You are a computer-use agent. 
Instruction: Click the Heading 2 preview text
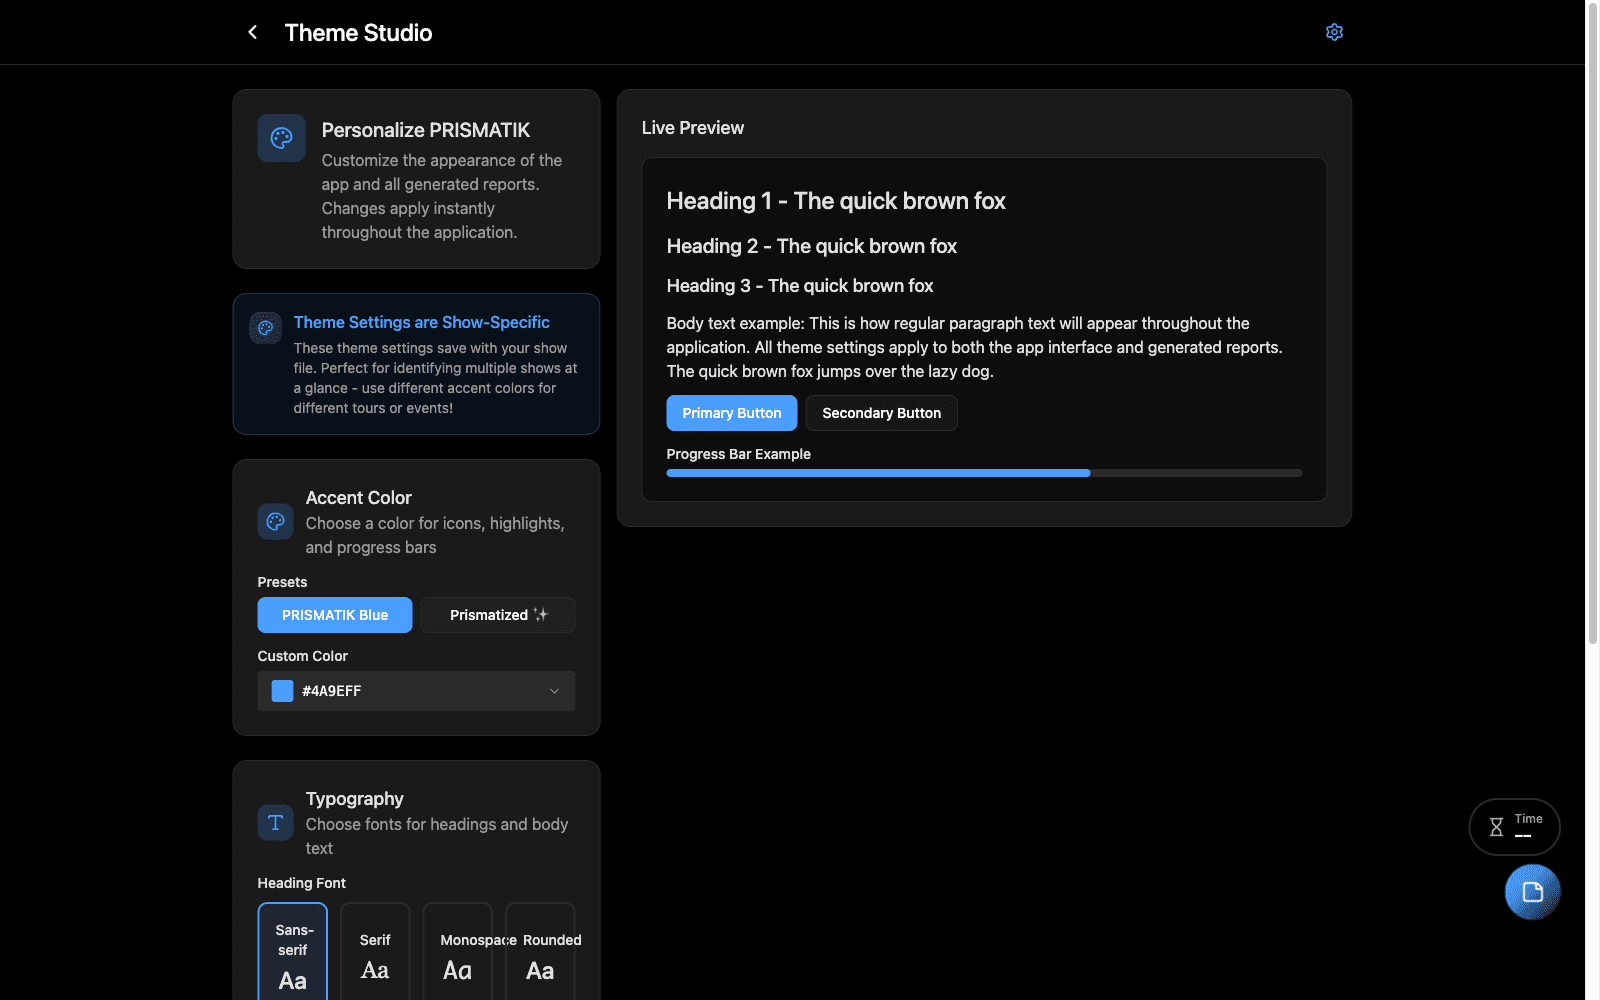click(812, 246)
